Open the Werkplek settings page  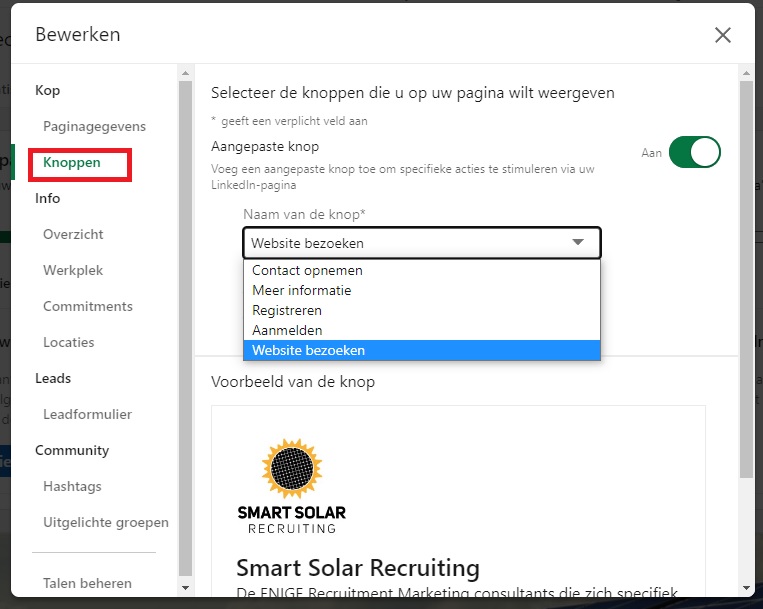73,271
